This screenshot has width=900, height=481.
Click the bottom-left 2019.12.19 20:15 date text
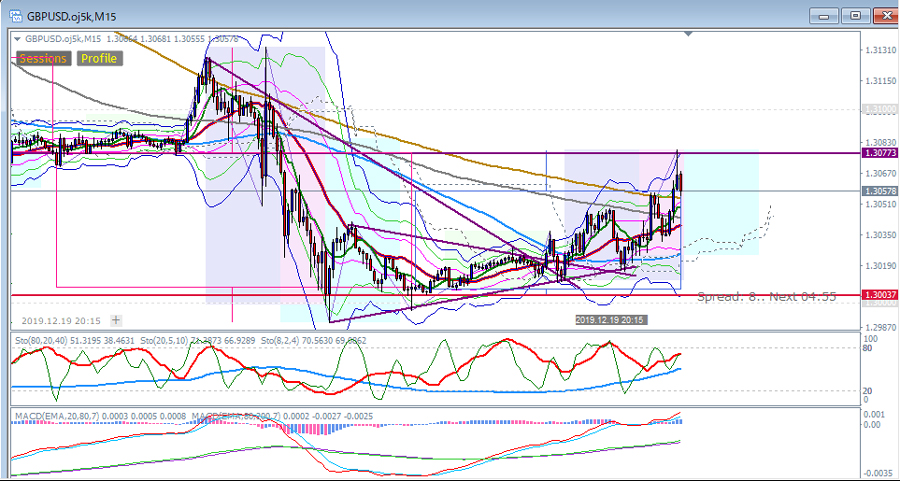(60, 321)
